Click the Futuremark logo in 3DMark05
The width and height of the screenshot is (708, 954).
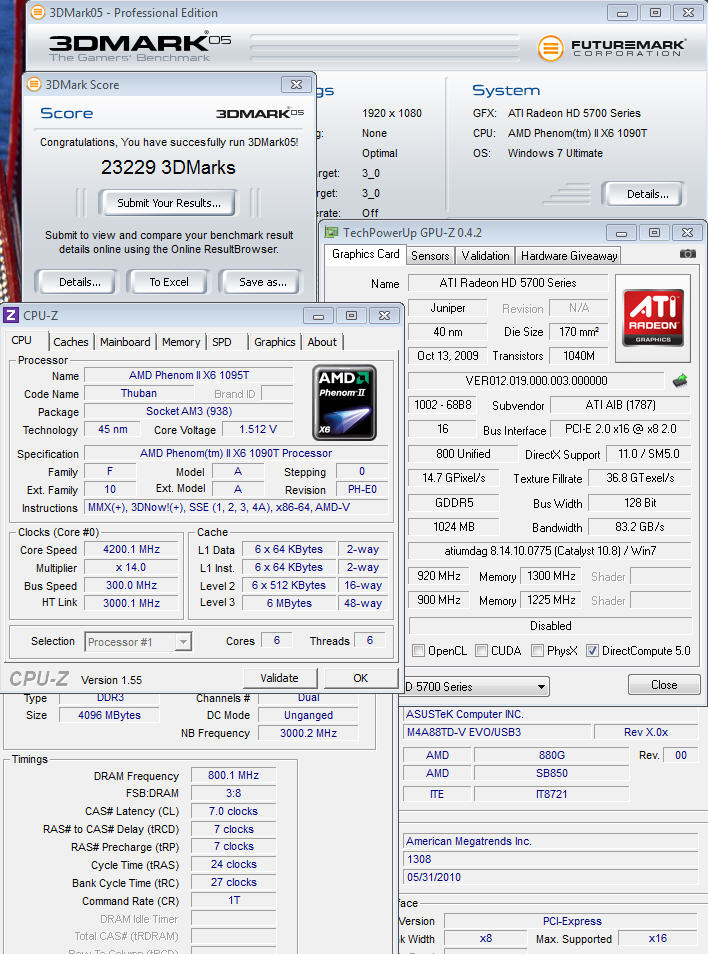pyautogui.click(x=611, y=48)
